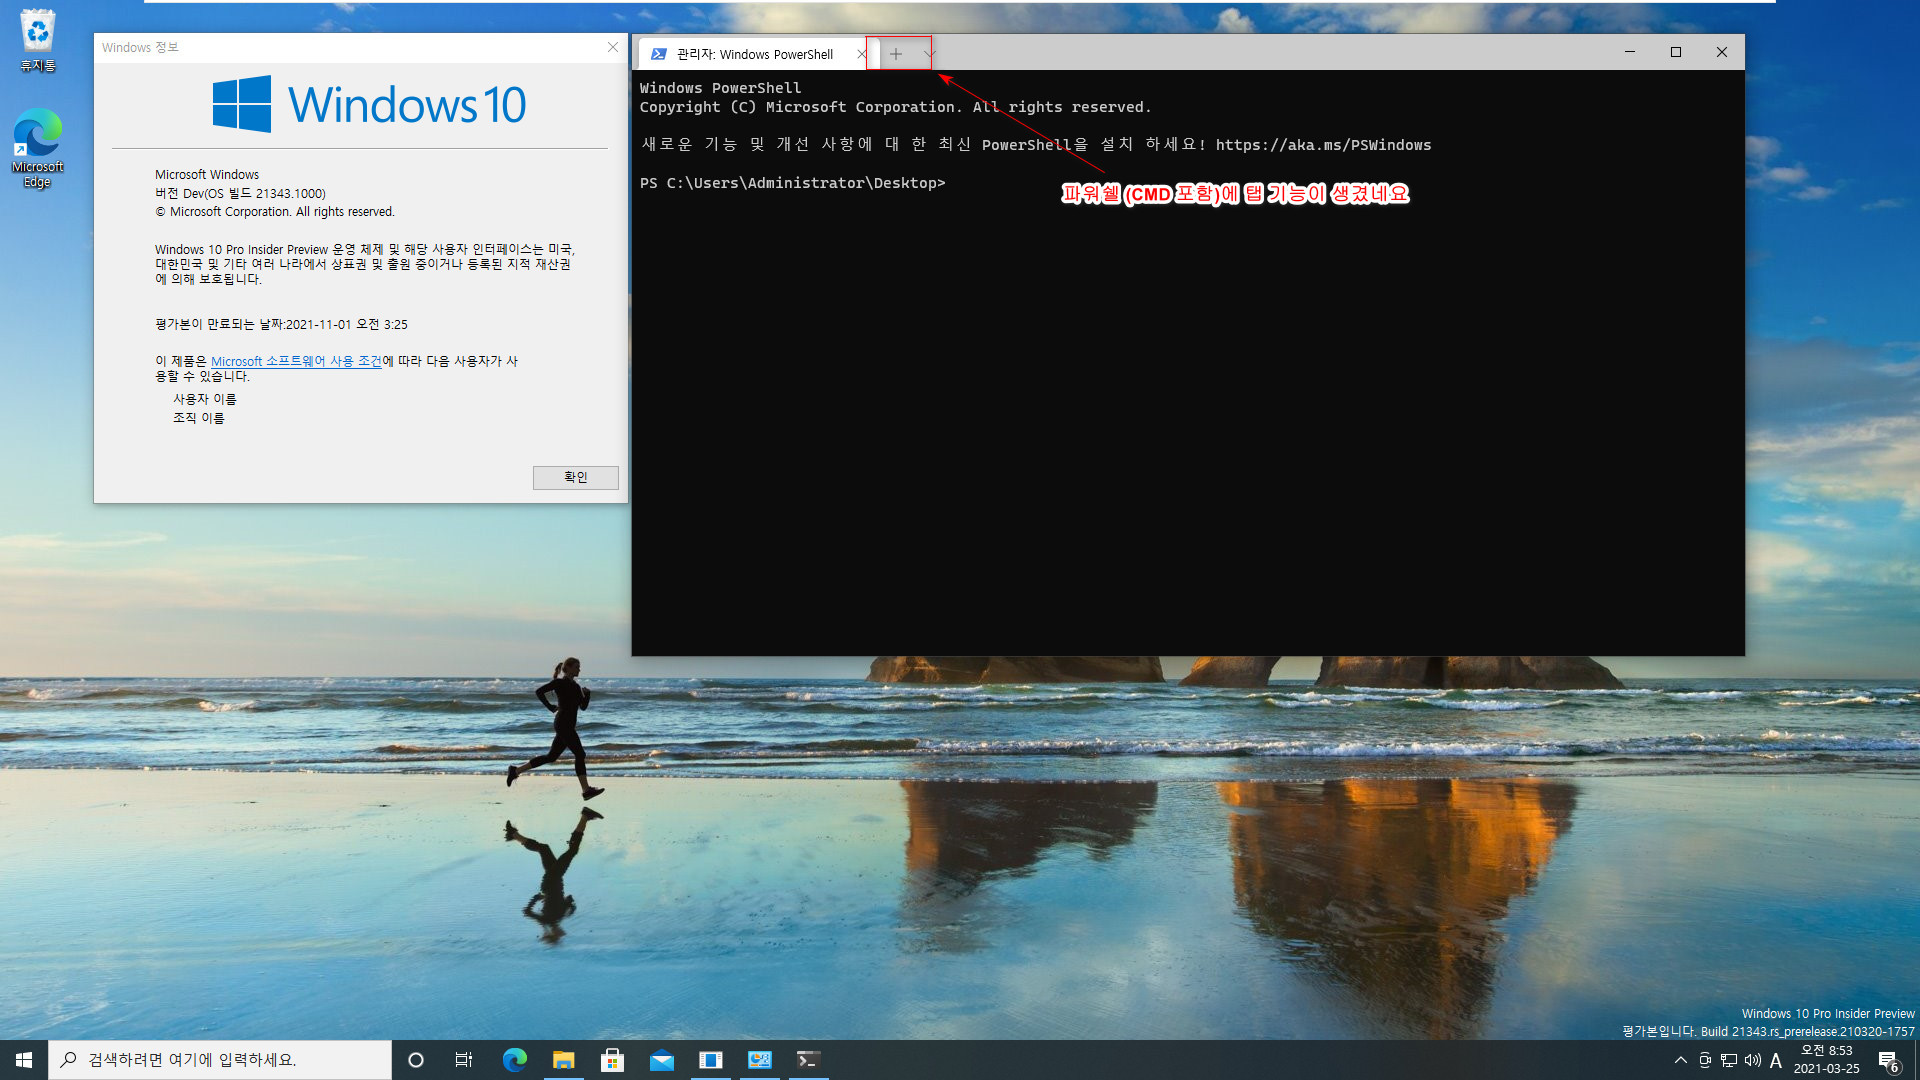The image size is (1920, 1080).
Task: Open network status from the tray
Action: 1729,1060
